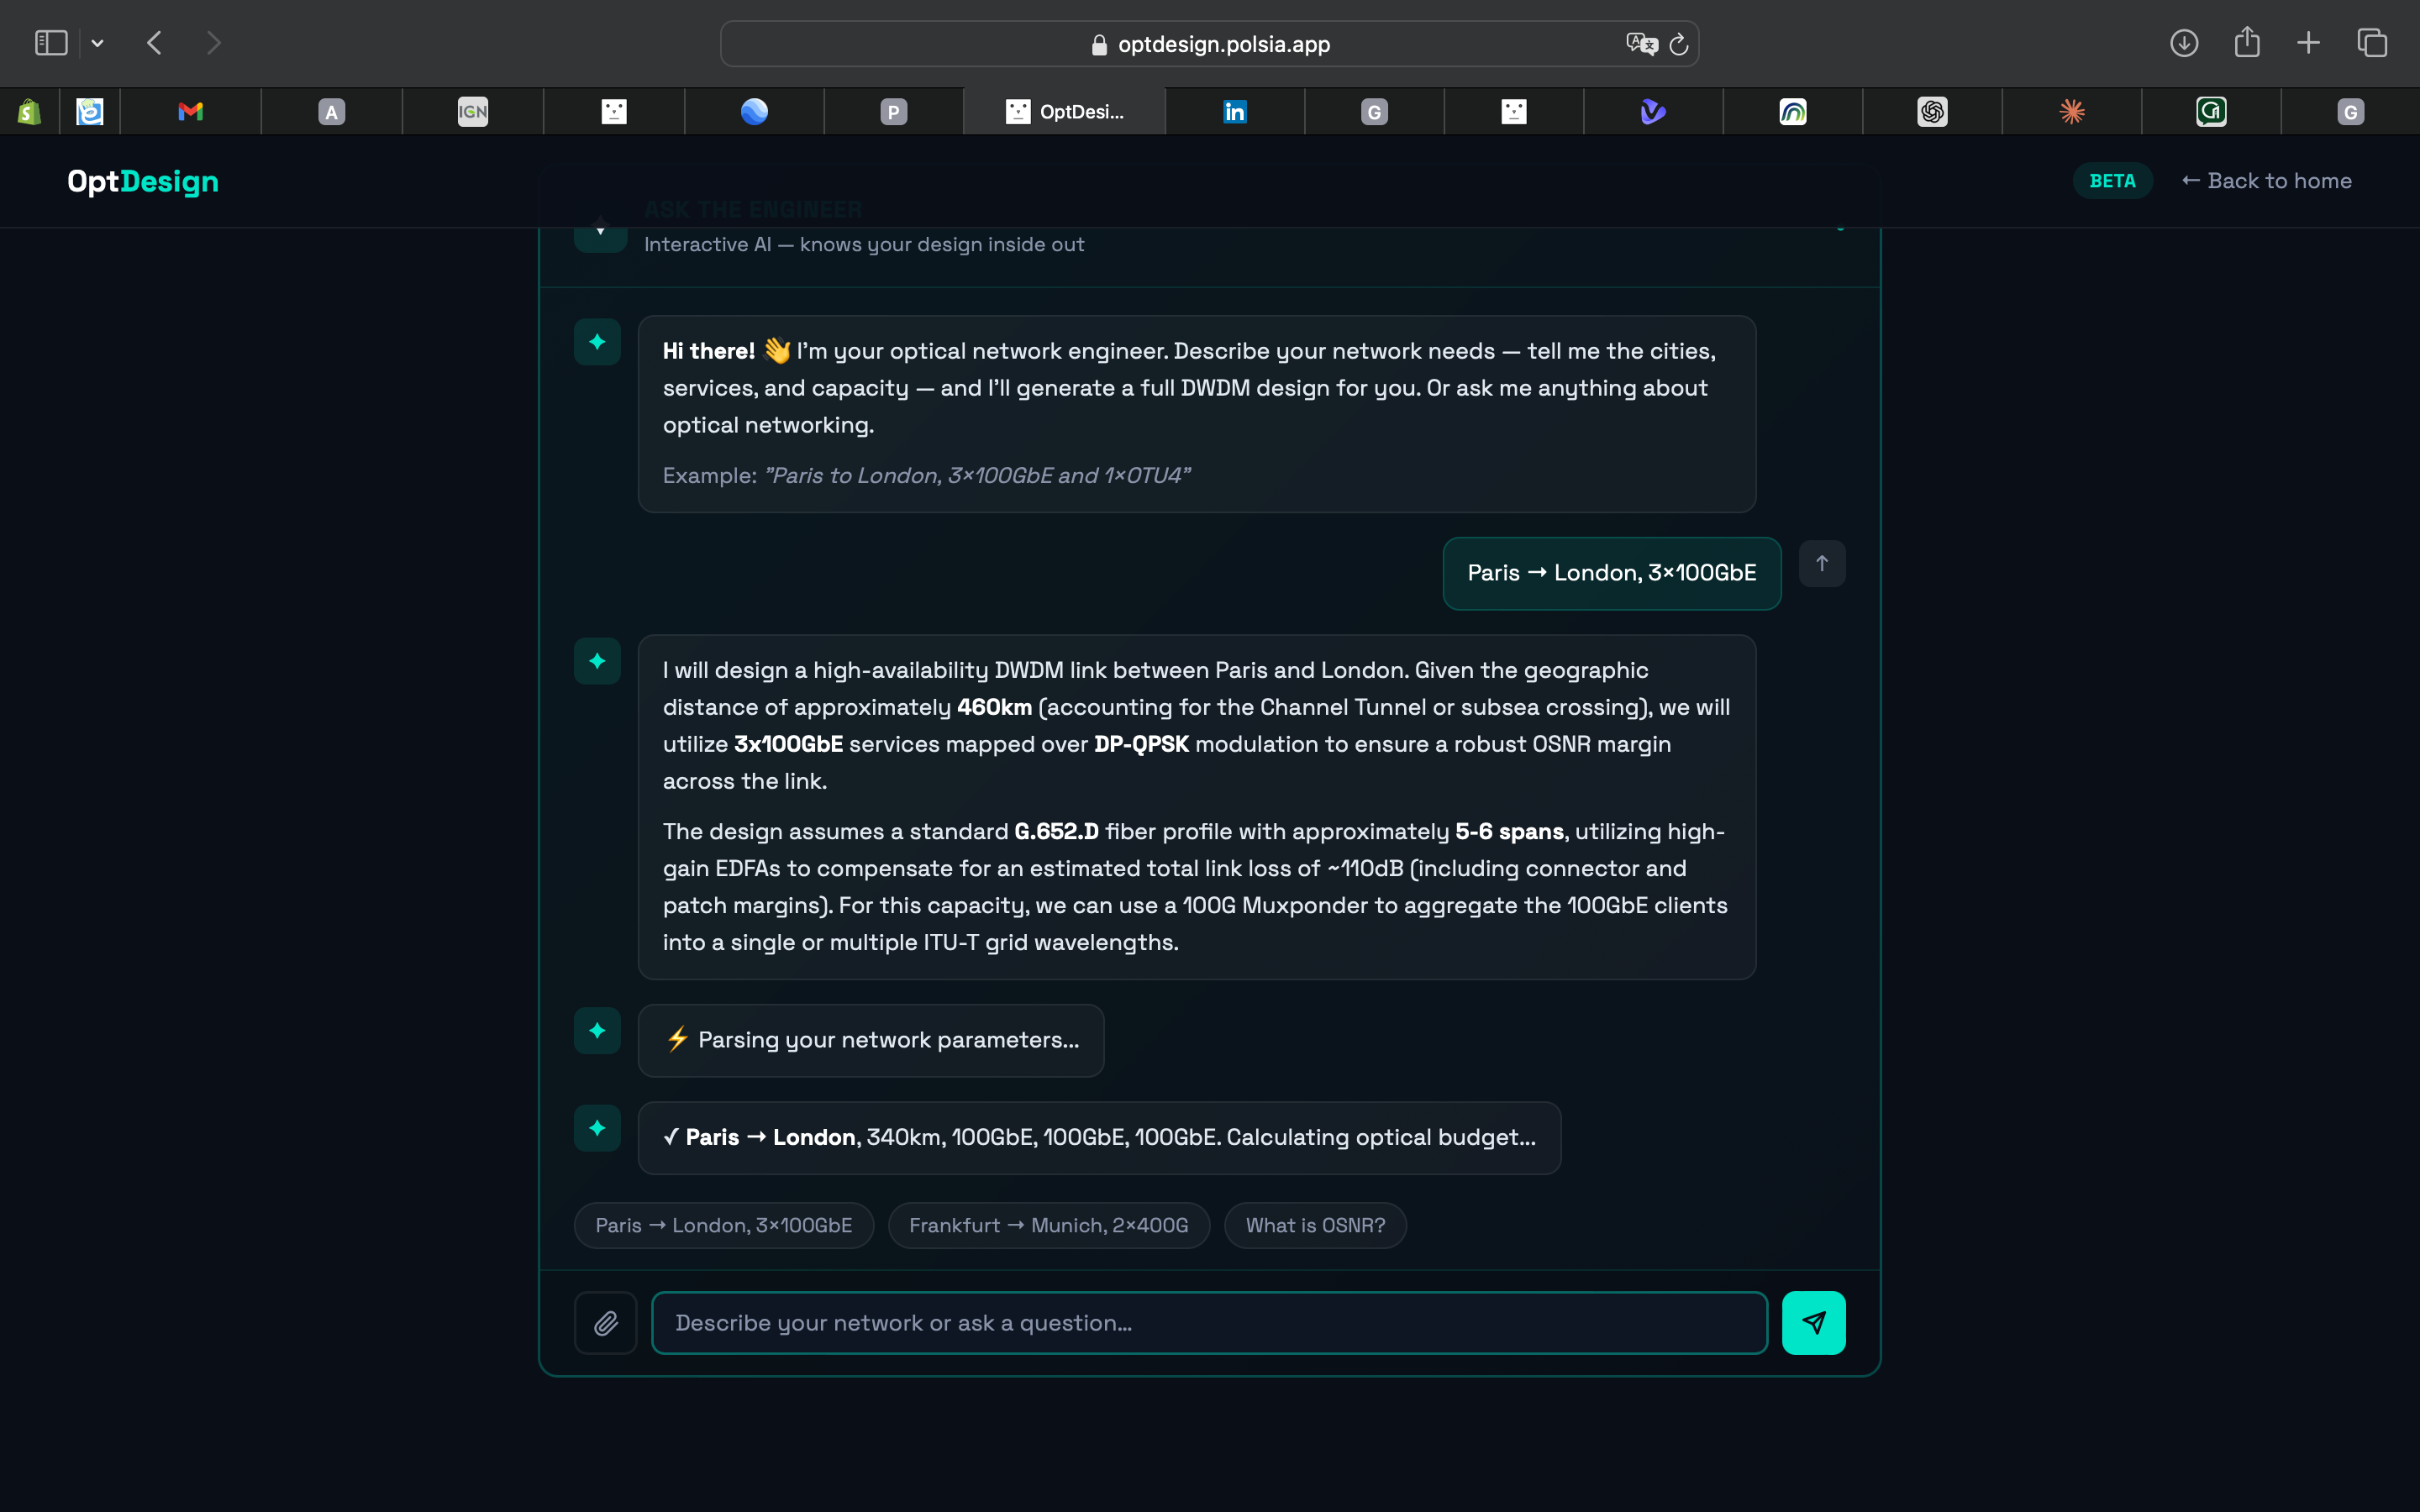Go back to the previous page
Viewport: 2420px width, 1512px height.
(x=154, y=43)
